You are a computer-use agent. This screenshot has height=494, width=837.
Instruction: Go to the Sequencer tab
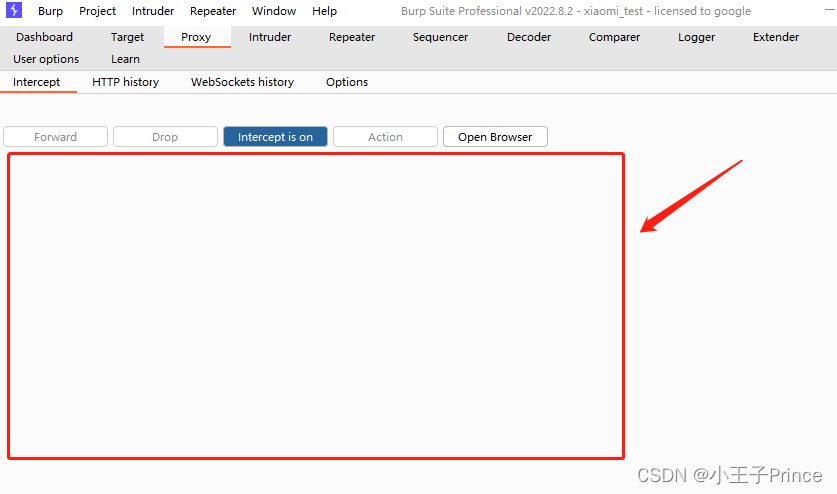[x=440, y=37]
